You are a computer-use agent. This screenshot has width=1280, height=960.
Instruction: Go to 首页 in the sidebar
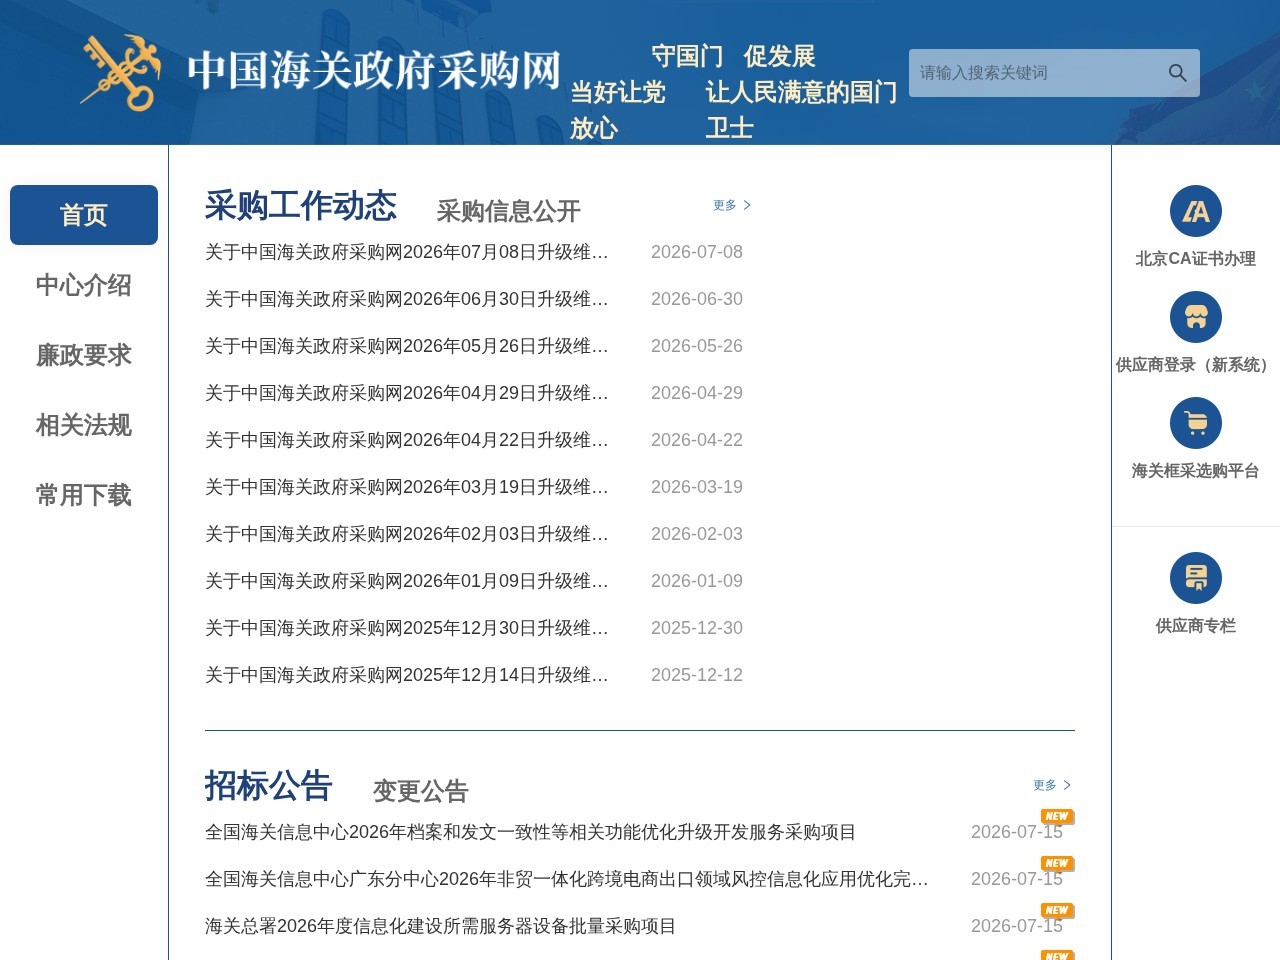click(84, 215)
